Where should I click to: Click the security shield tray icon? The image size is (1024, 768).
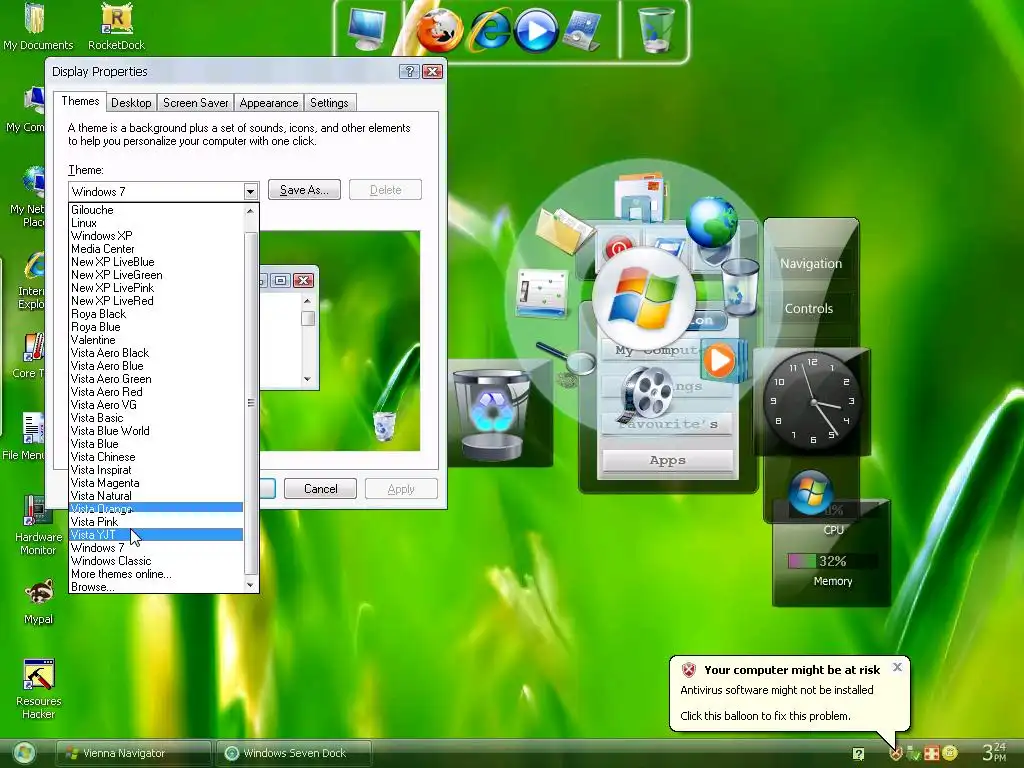(x=895, y=754)
